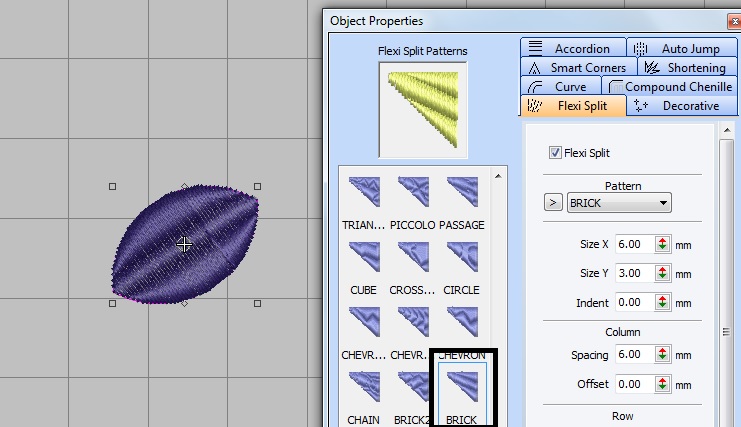This screenshot has width=741, height=427.
Task: Select the Decorative tab
Action: pyautogui.click(x=681, y=106)
